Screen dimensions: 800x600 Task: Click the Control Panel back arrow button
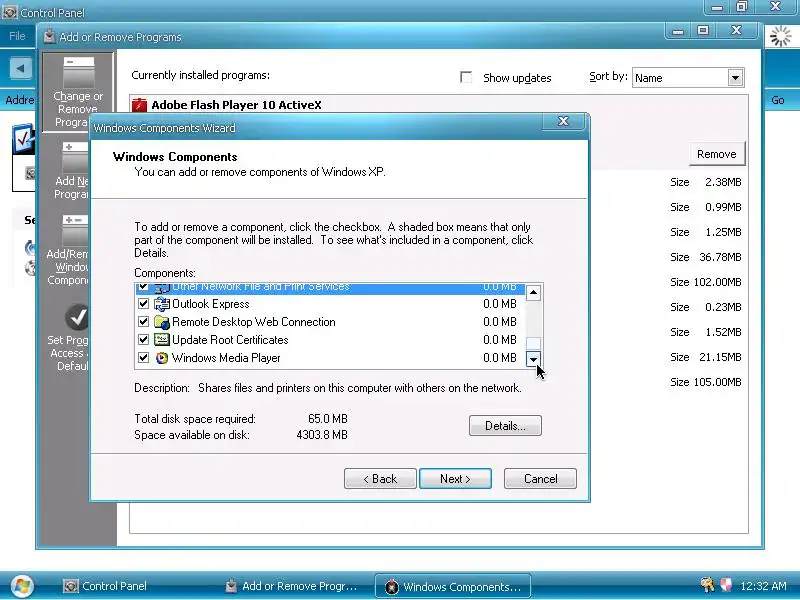pos(21,68)
